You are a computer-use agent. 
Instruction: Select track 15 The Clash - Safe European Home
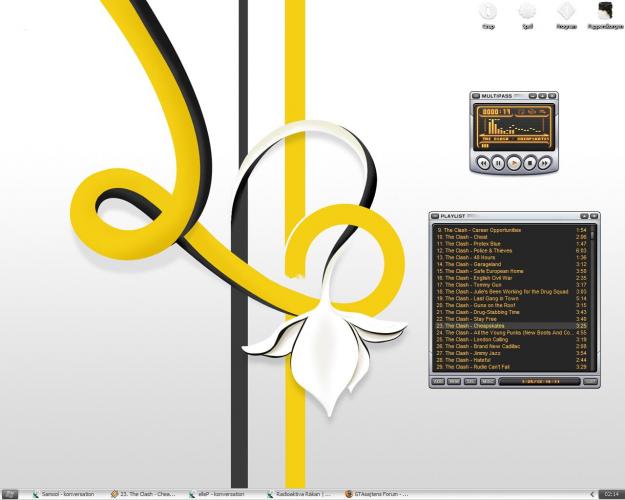(512, 271)
